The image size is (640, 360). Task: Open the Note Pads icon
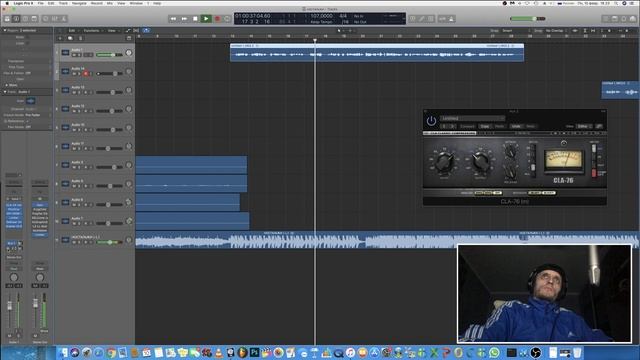click(615, 19)
